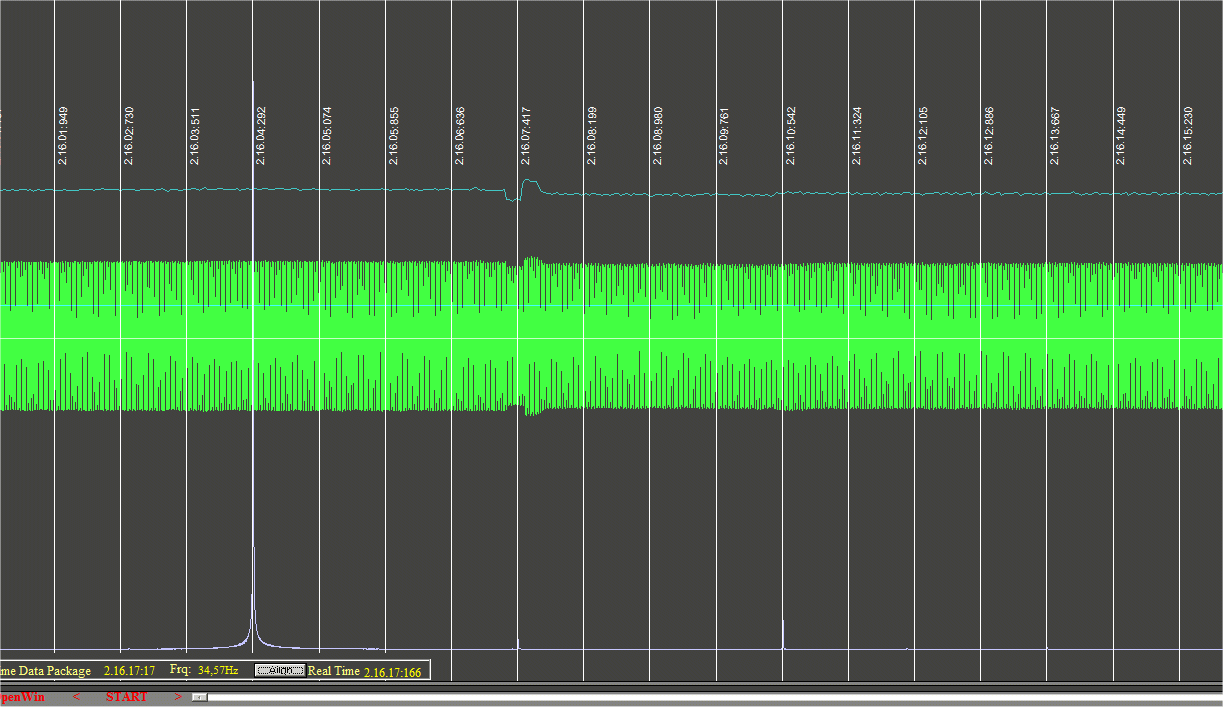Click time marker label 2.16.15:230

[1188, 135]
